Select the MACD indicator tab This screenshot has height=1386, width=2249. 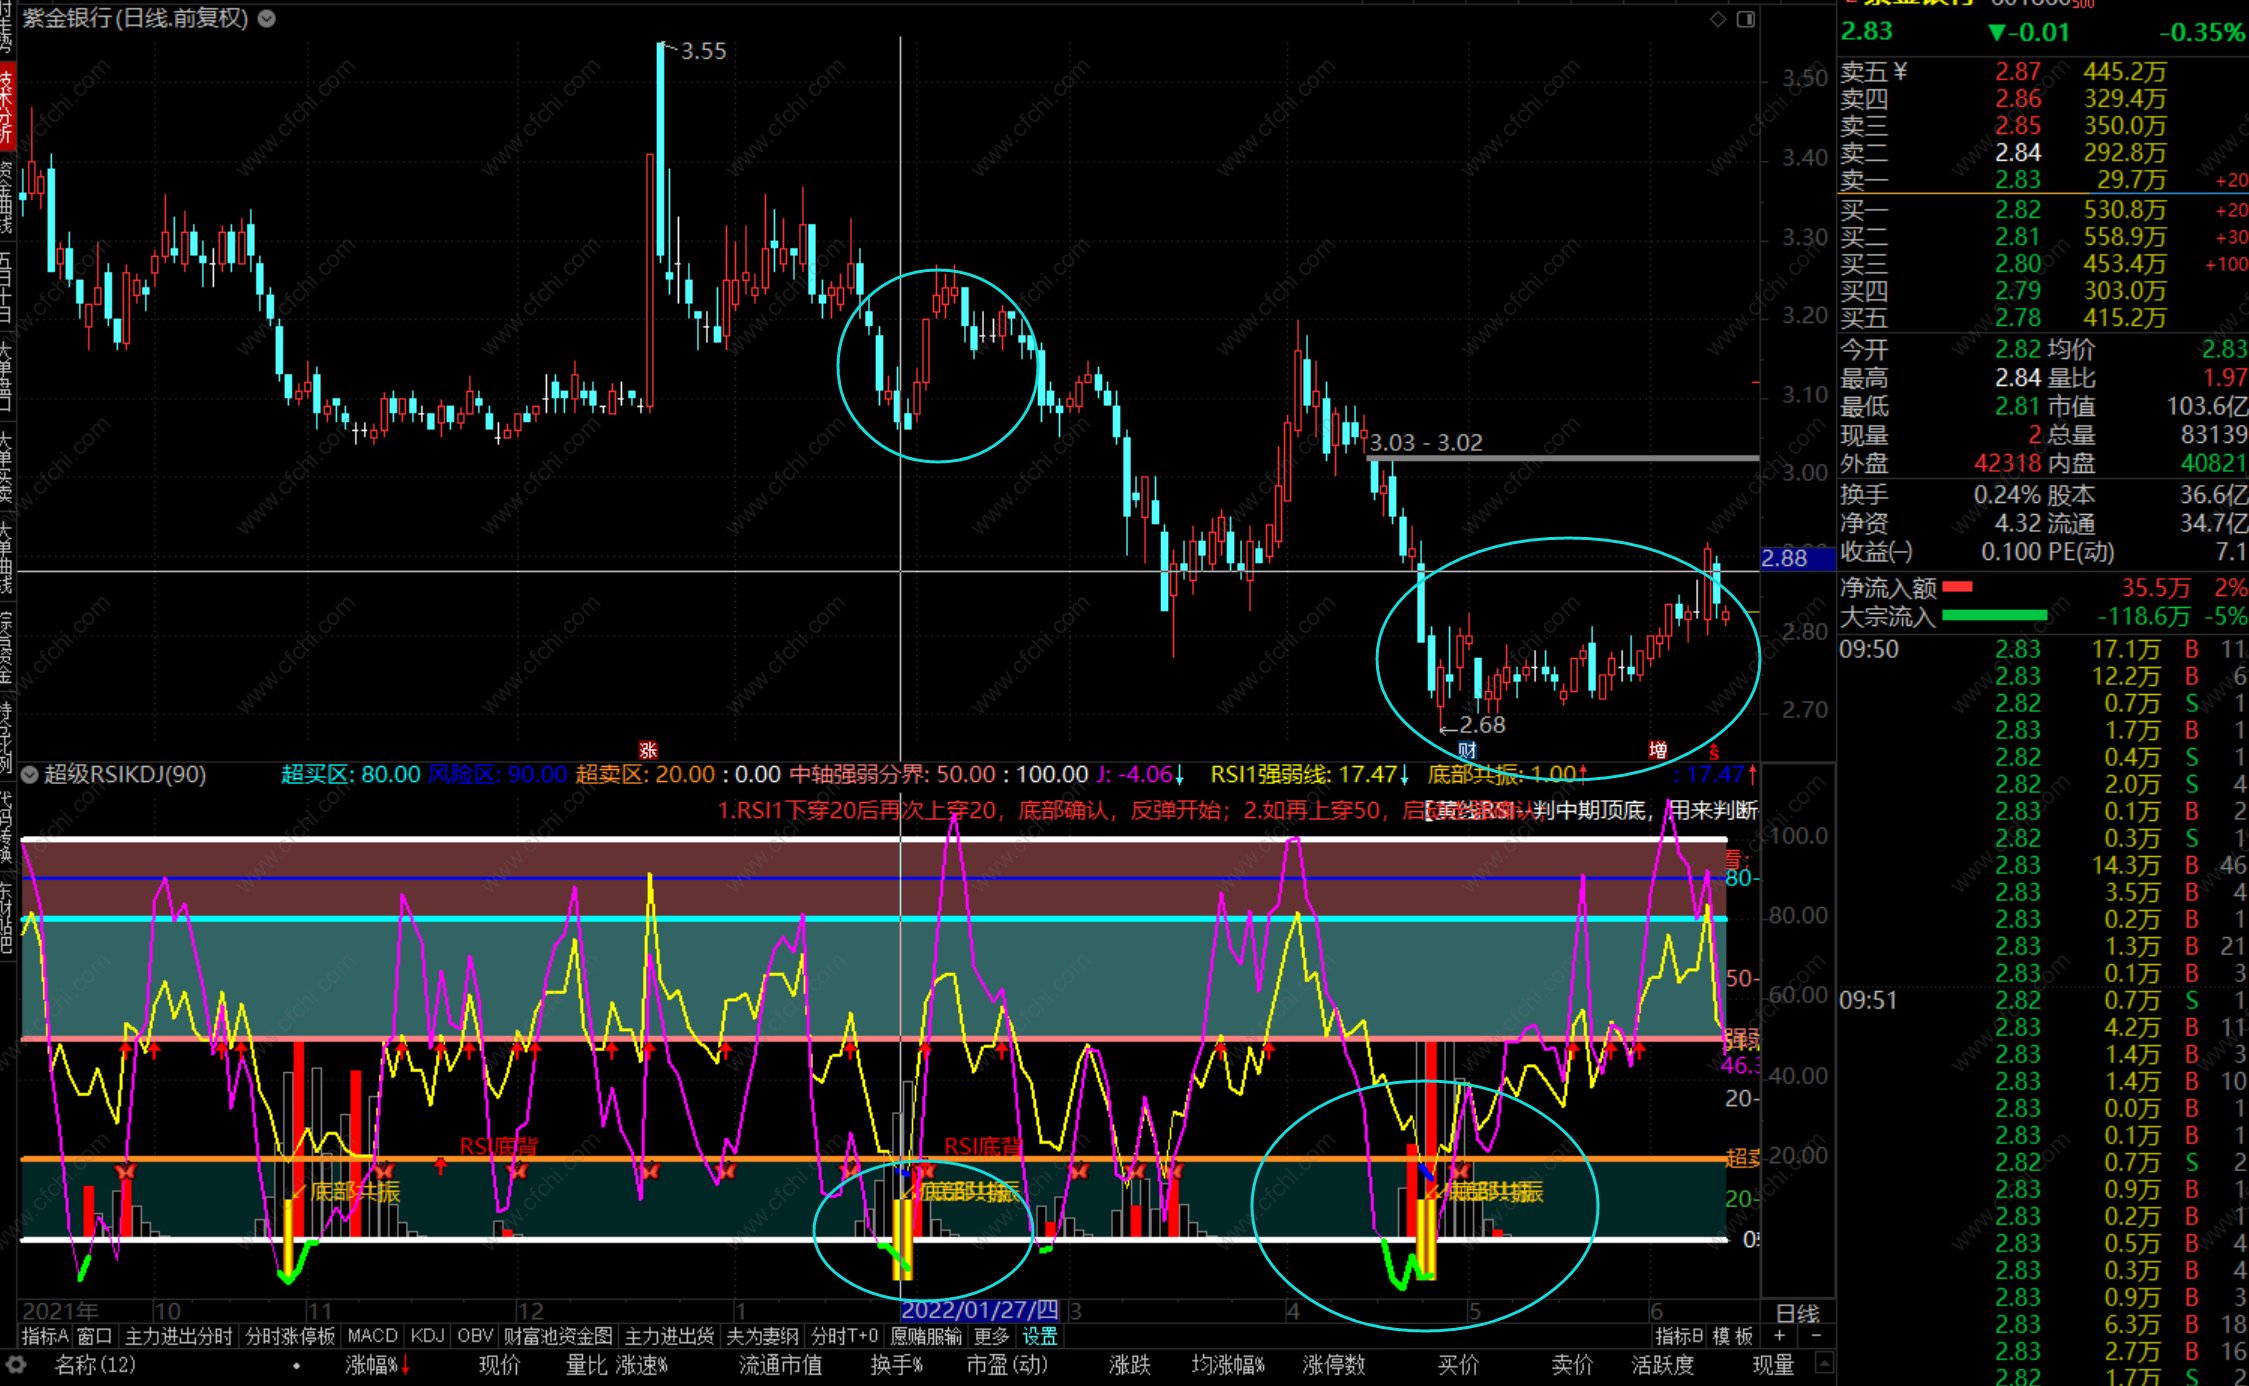[x=372, y=1336]
